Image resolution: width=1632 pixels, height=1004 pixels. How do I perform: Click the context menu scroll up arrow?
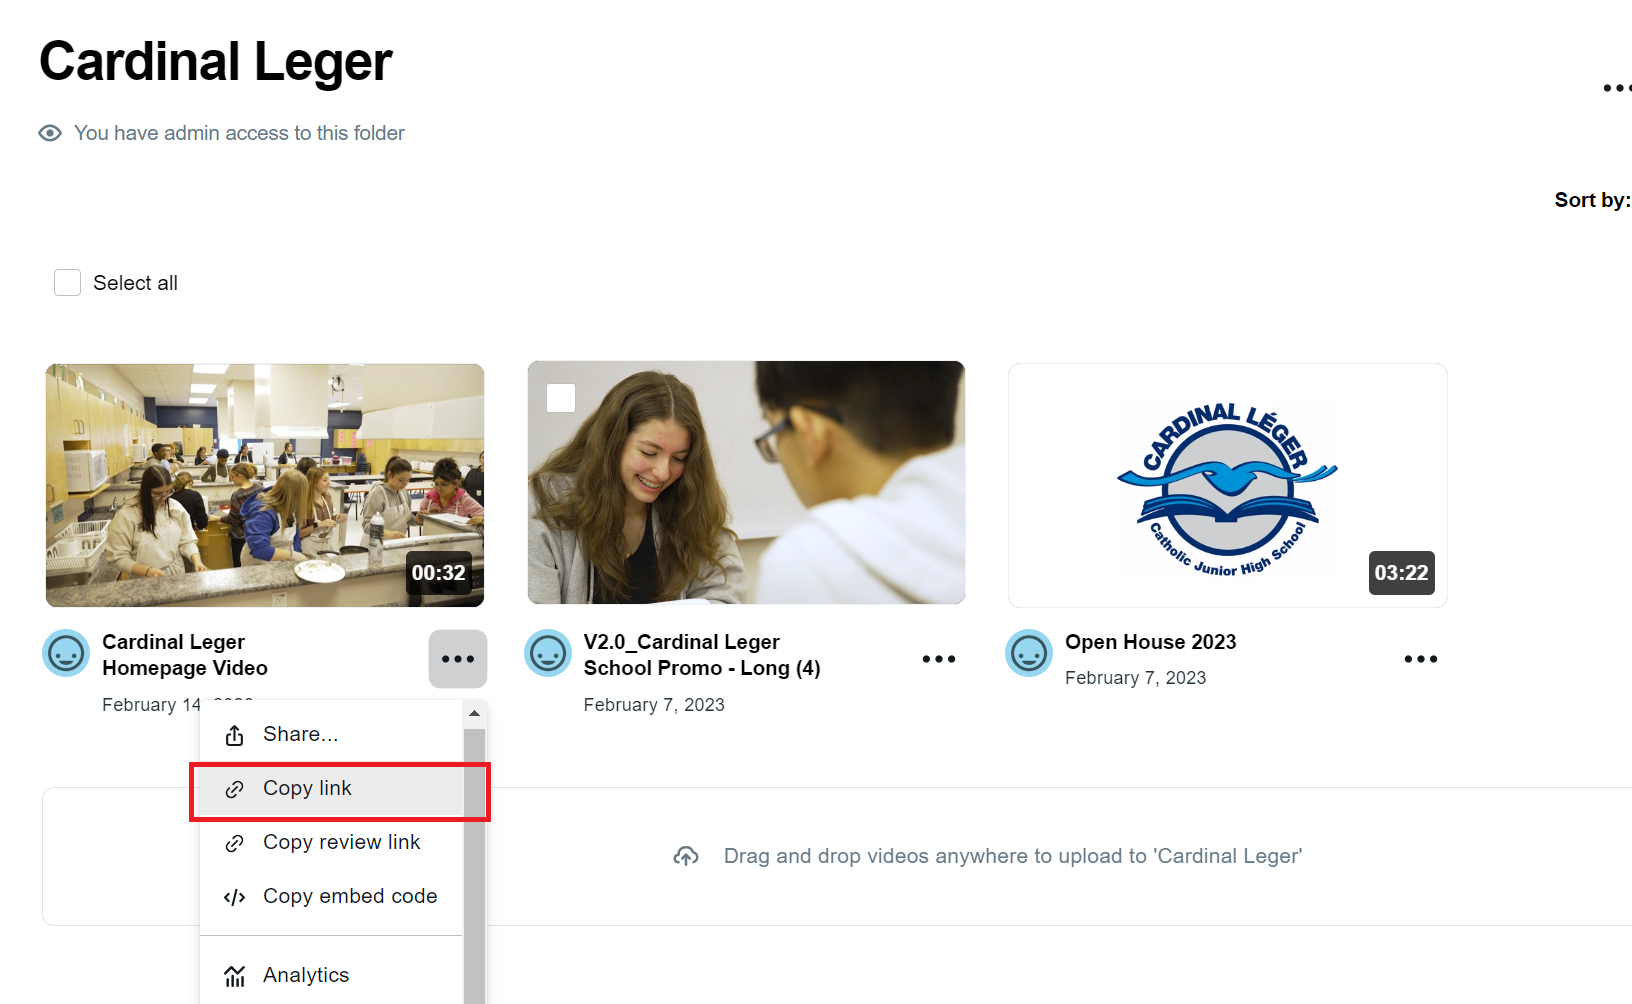[x=474, y=713]
